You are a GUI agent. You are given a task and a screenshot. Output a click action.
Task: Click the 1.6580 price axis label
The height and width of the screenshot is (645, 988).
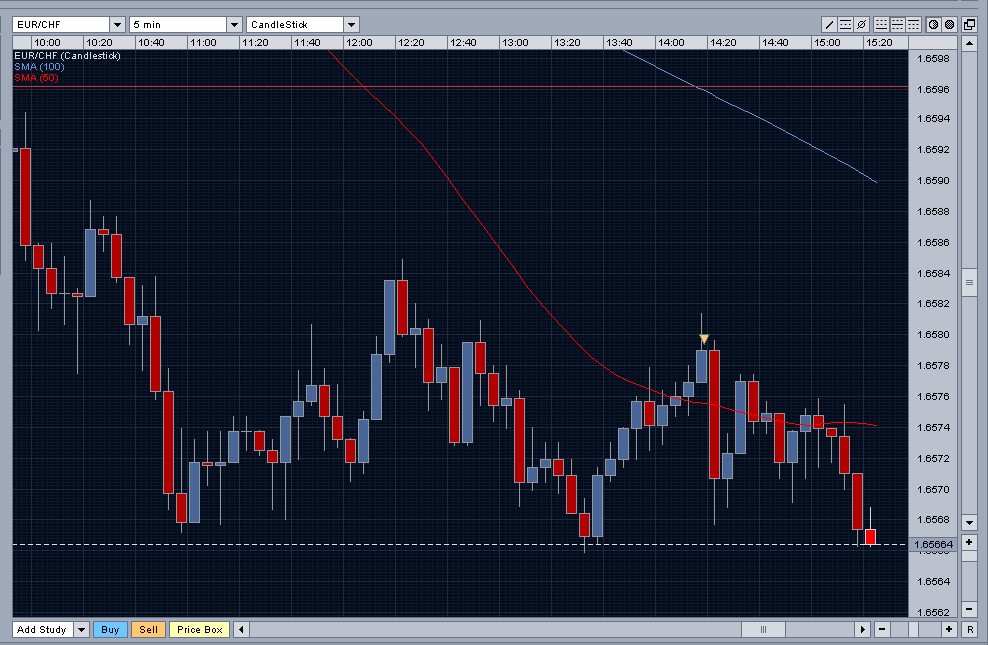tap(933, 334)
